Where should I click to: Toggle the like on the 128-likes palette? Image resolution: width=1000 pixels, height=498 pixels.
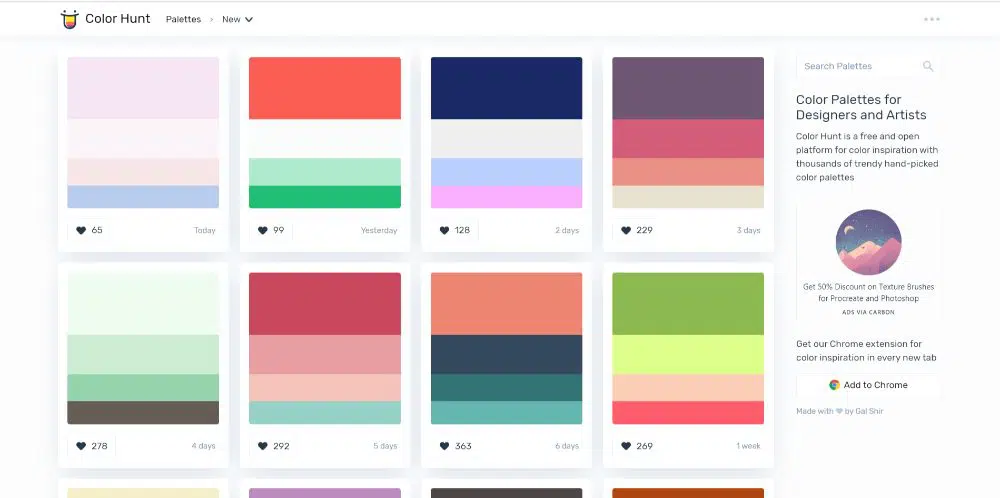coord(445,230)
